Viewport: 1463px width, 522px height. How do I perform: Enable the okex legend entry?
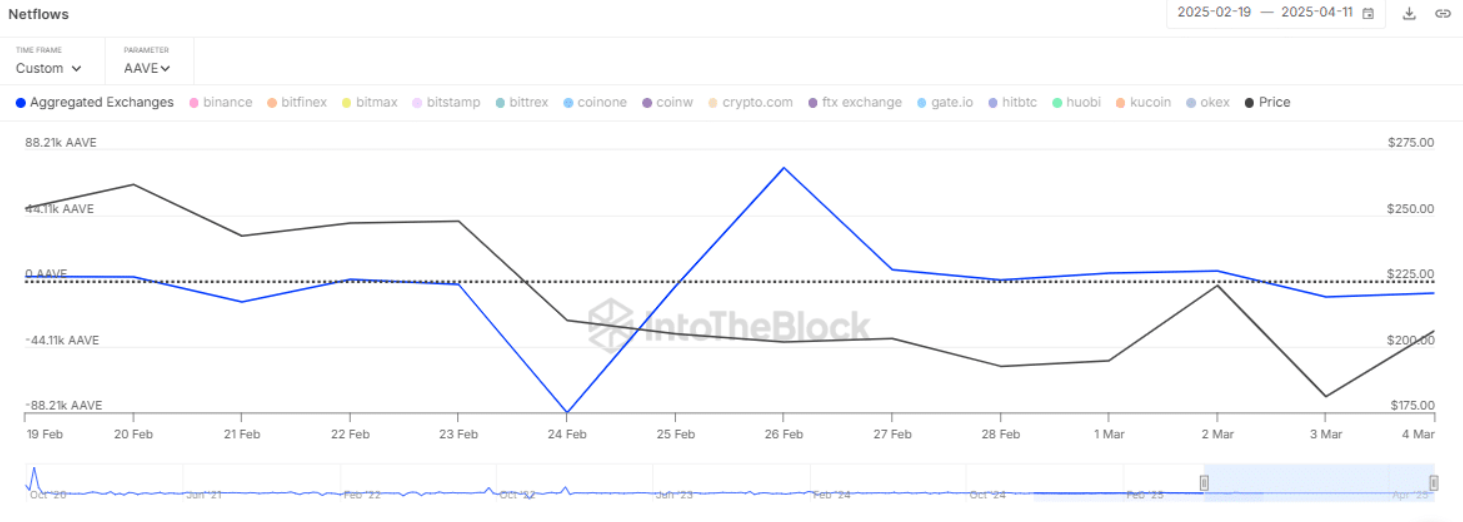point(1208,102)
